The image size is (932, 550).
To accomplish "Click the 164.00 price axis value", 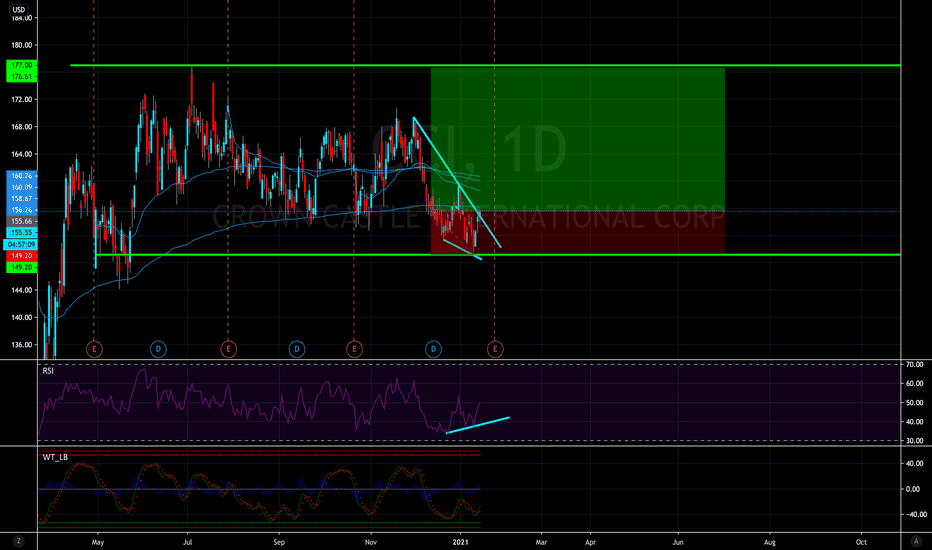I will tap(22, 154).
